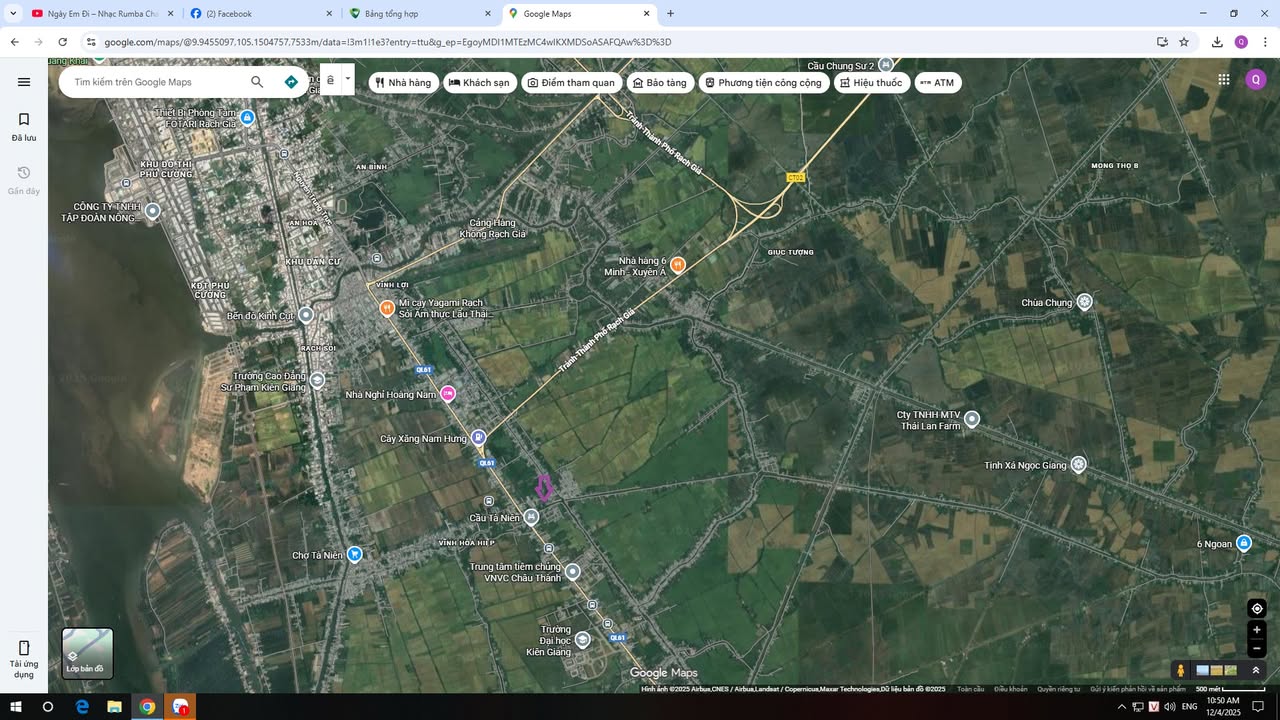The width and height of the screenshot is (1280, 720).
Task: Zoom out with the minus button
Action: tap(1257, 649)
